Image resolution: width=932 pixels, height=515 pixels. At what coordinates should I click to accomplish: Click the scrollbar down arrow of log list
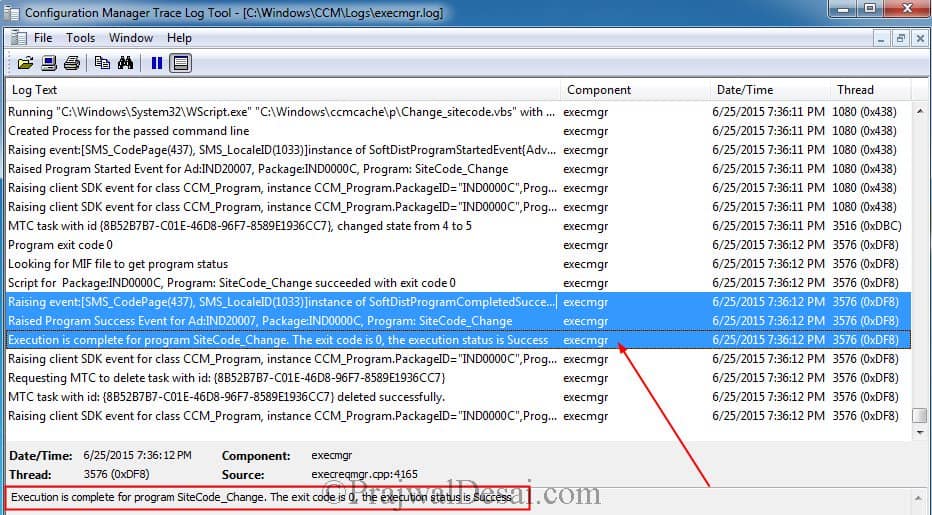[920, 433]
